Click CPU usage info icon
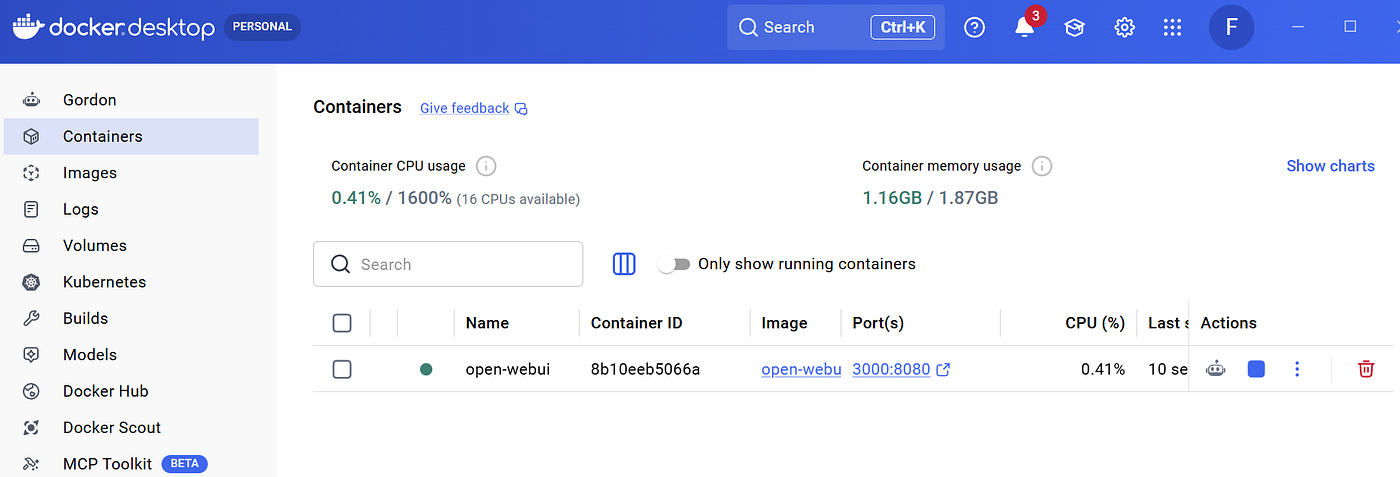 click(486, 166)
